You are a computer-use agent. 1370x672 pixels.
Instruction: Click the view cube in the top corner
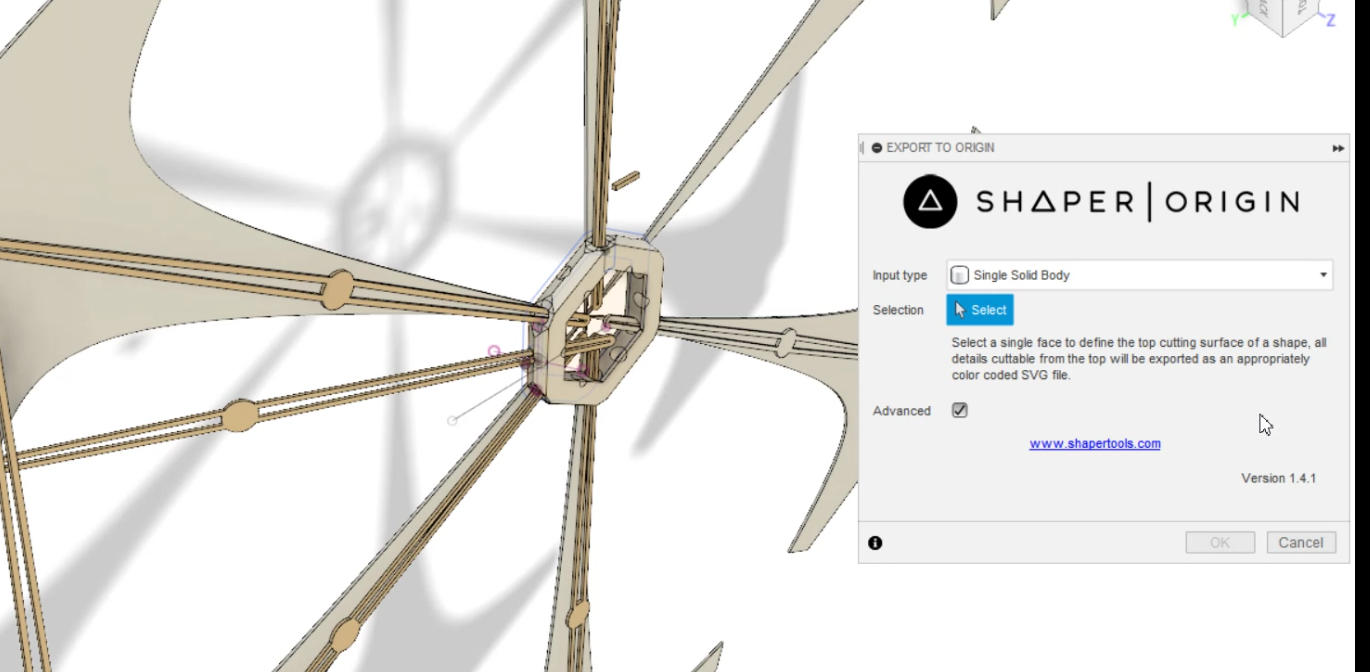pos(1288,14)
